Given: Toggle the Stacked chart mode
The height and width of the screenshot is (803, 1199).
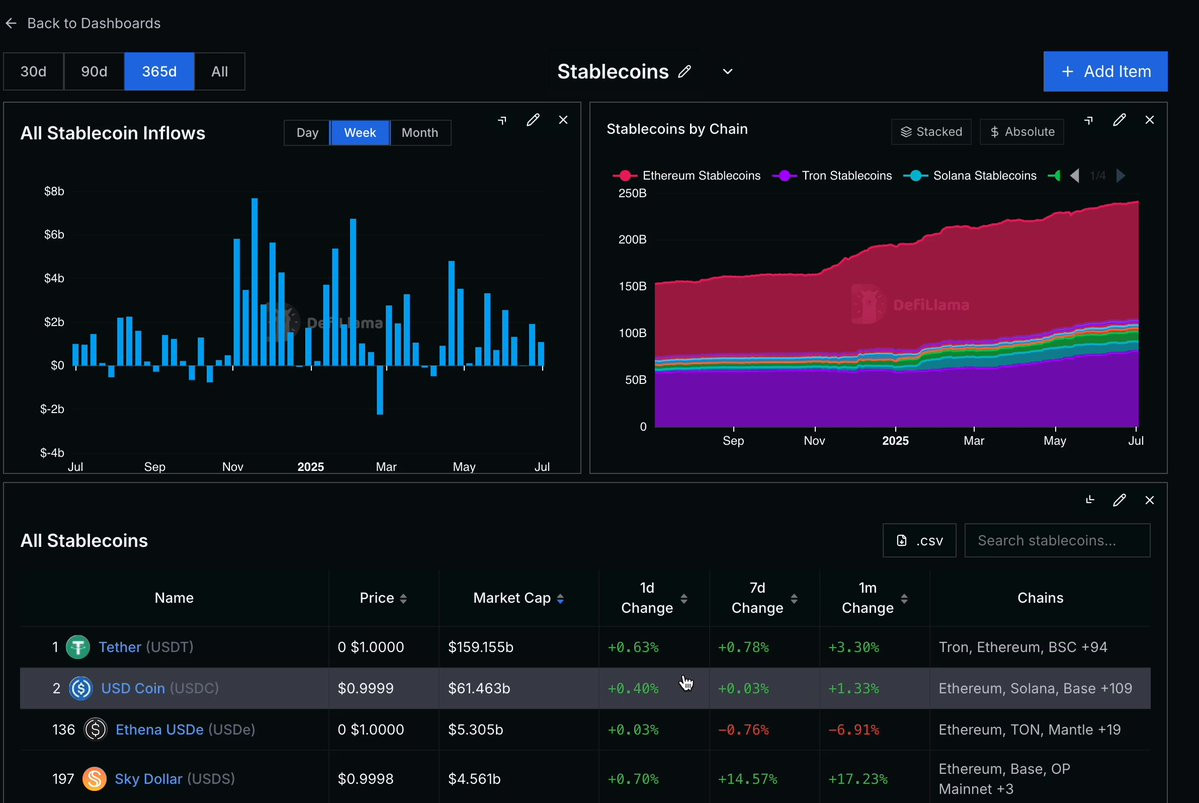Looking at the screenshot, I should pos(931,132).
